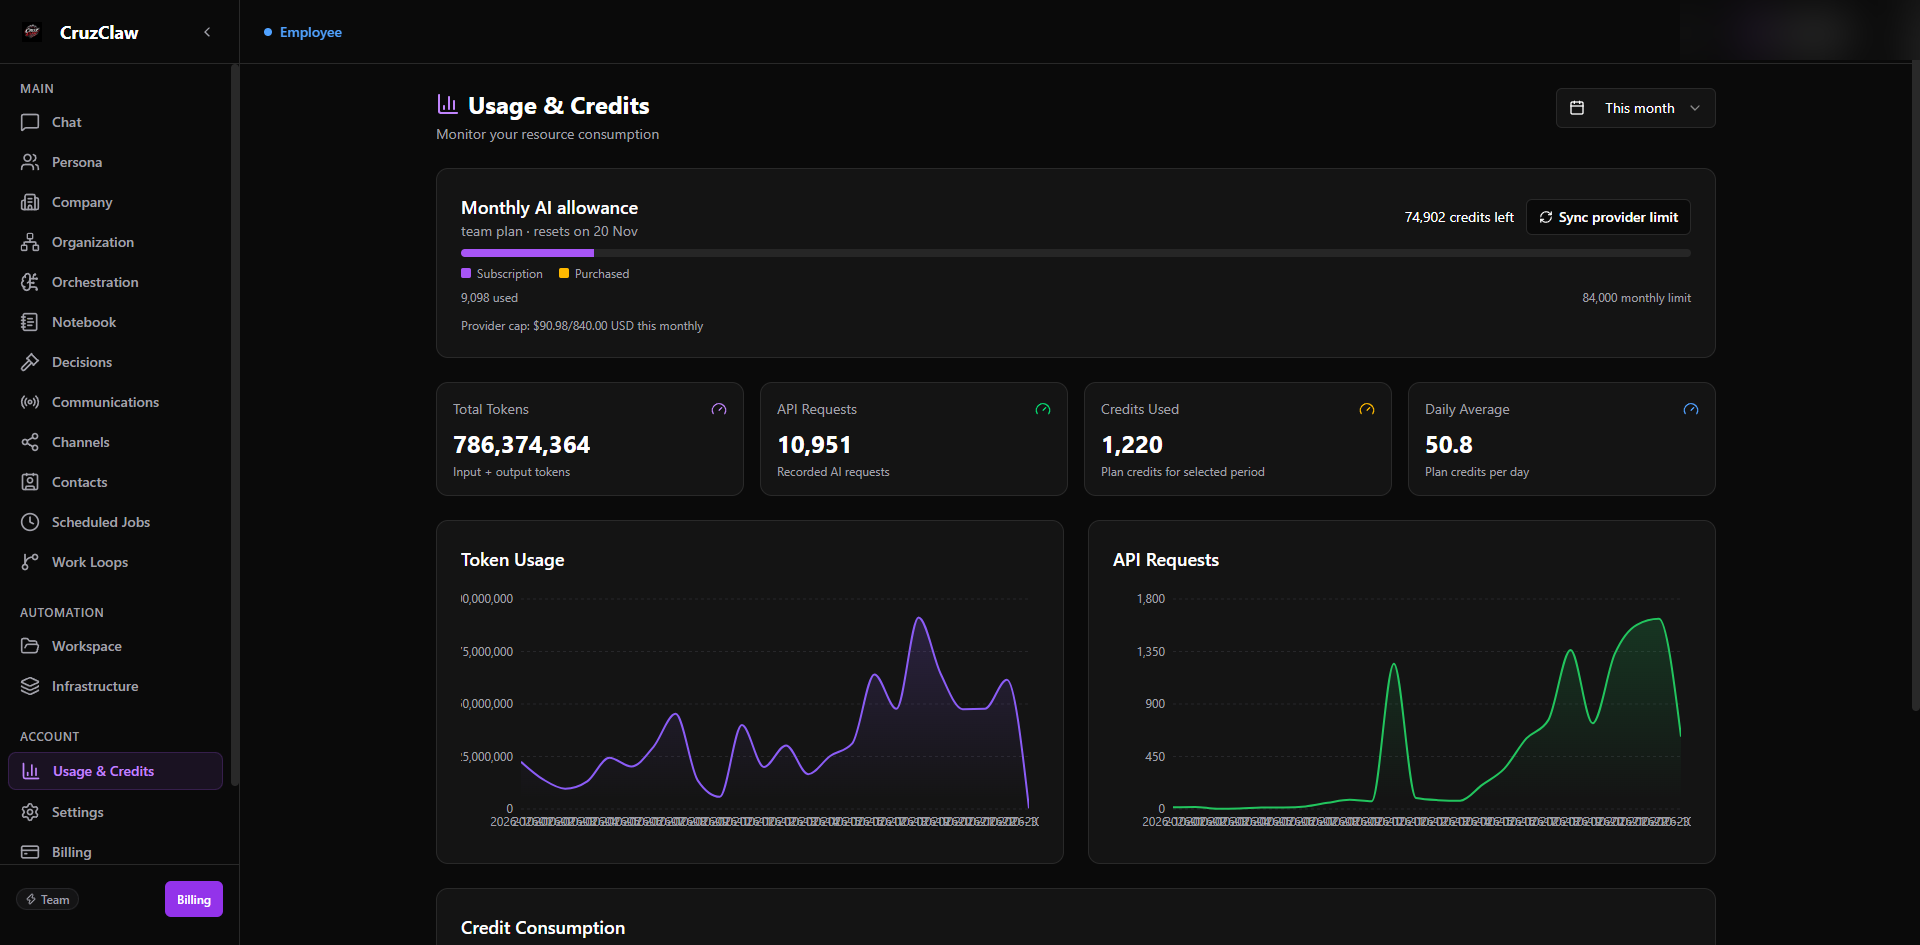The height and width of the screenshot is (945, 1920).
Task: Click the Scheduled Jobs clock icon
Action: click(30, 522)
